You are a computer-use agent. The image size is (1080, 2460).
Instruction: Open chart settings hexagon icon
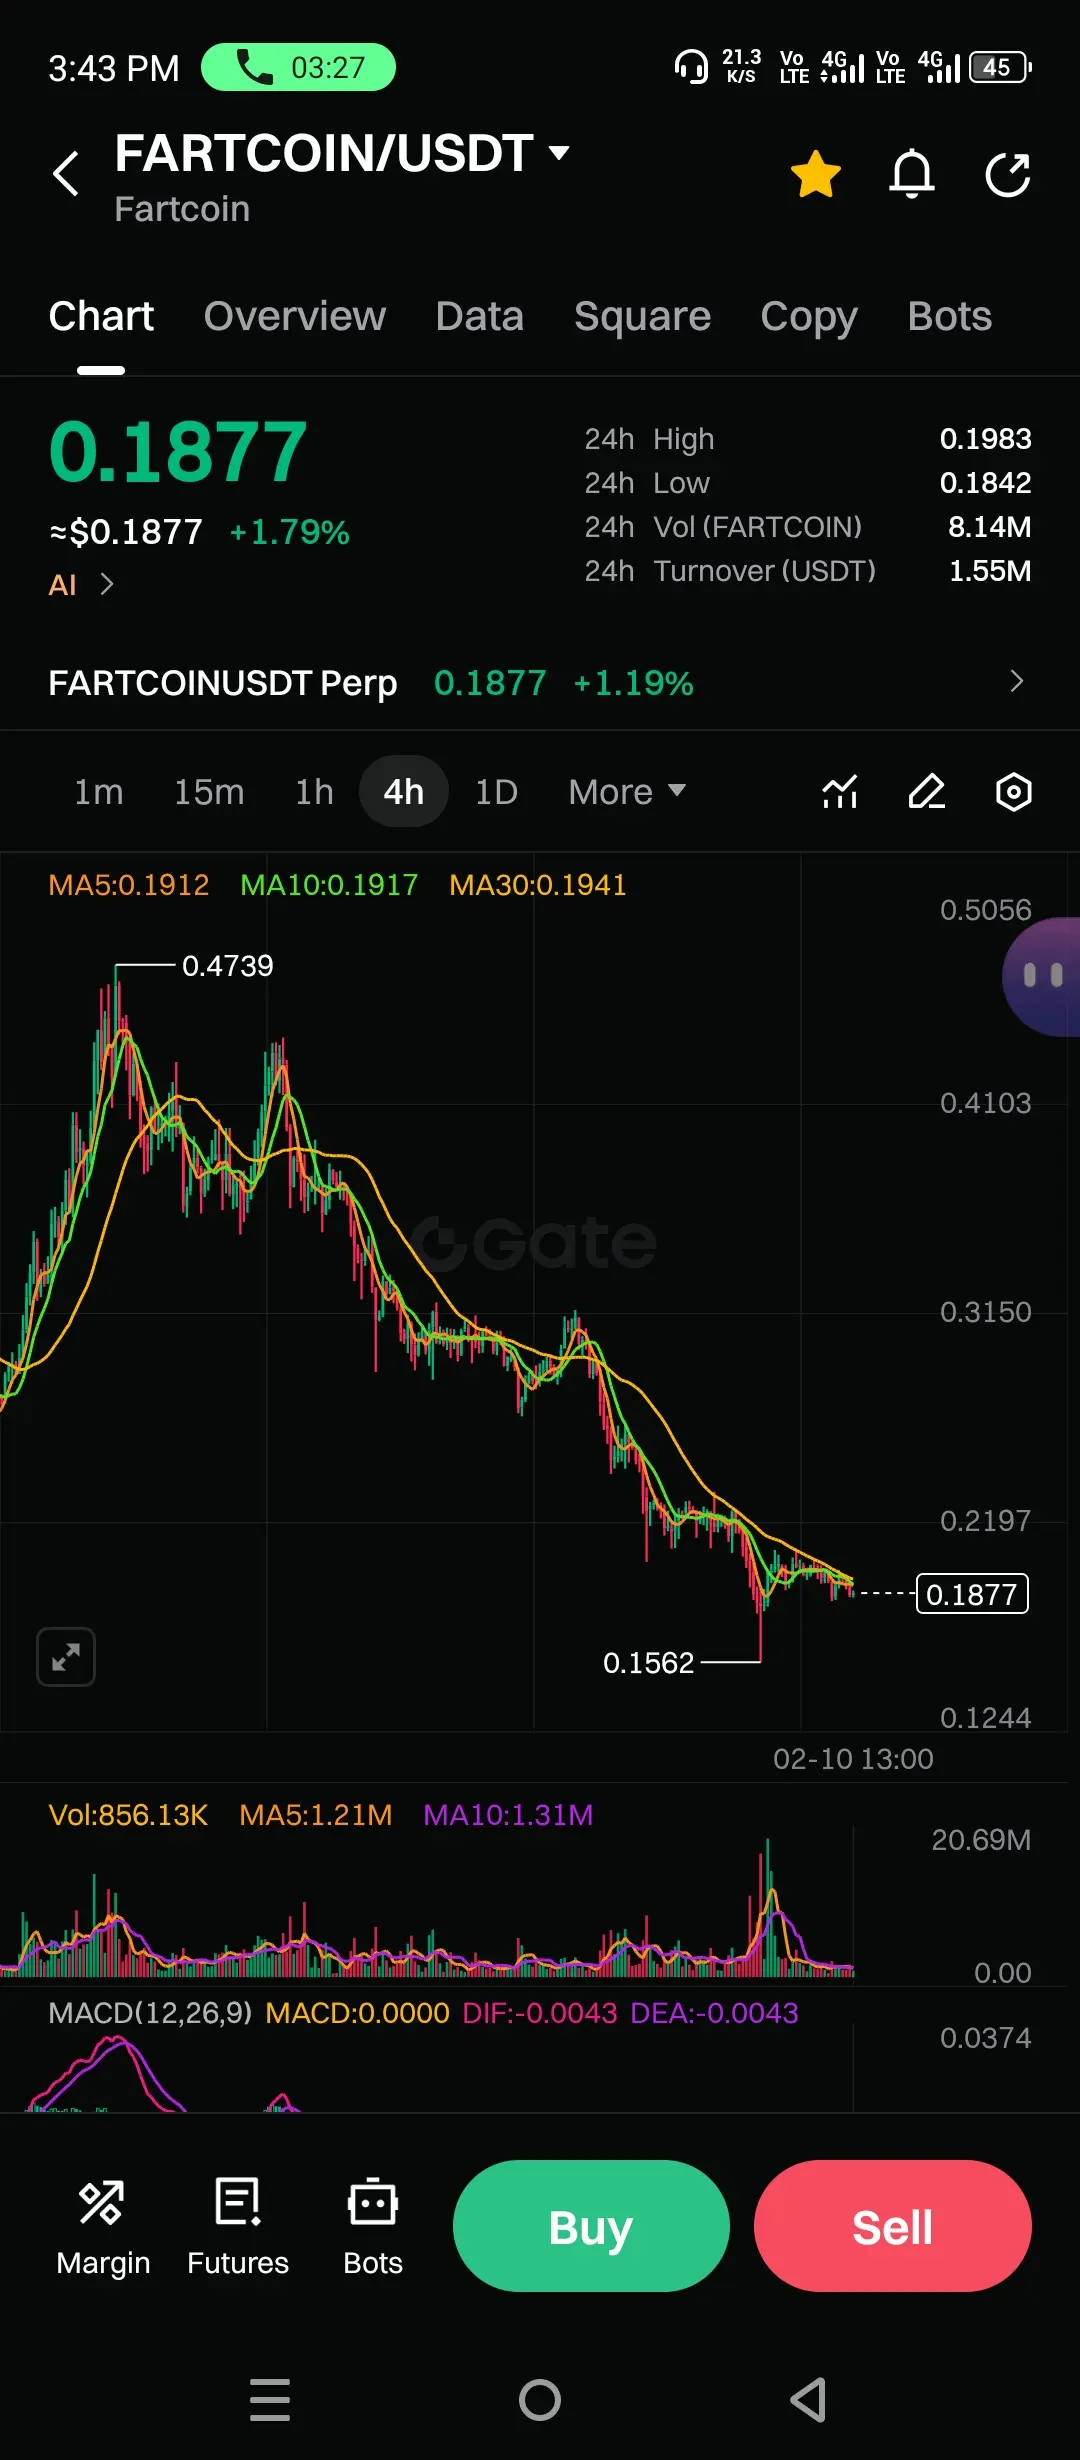pos(1014,792)
